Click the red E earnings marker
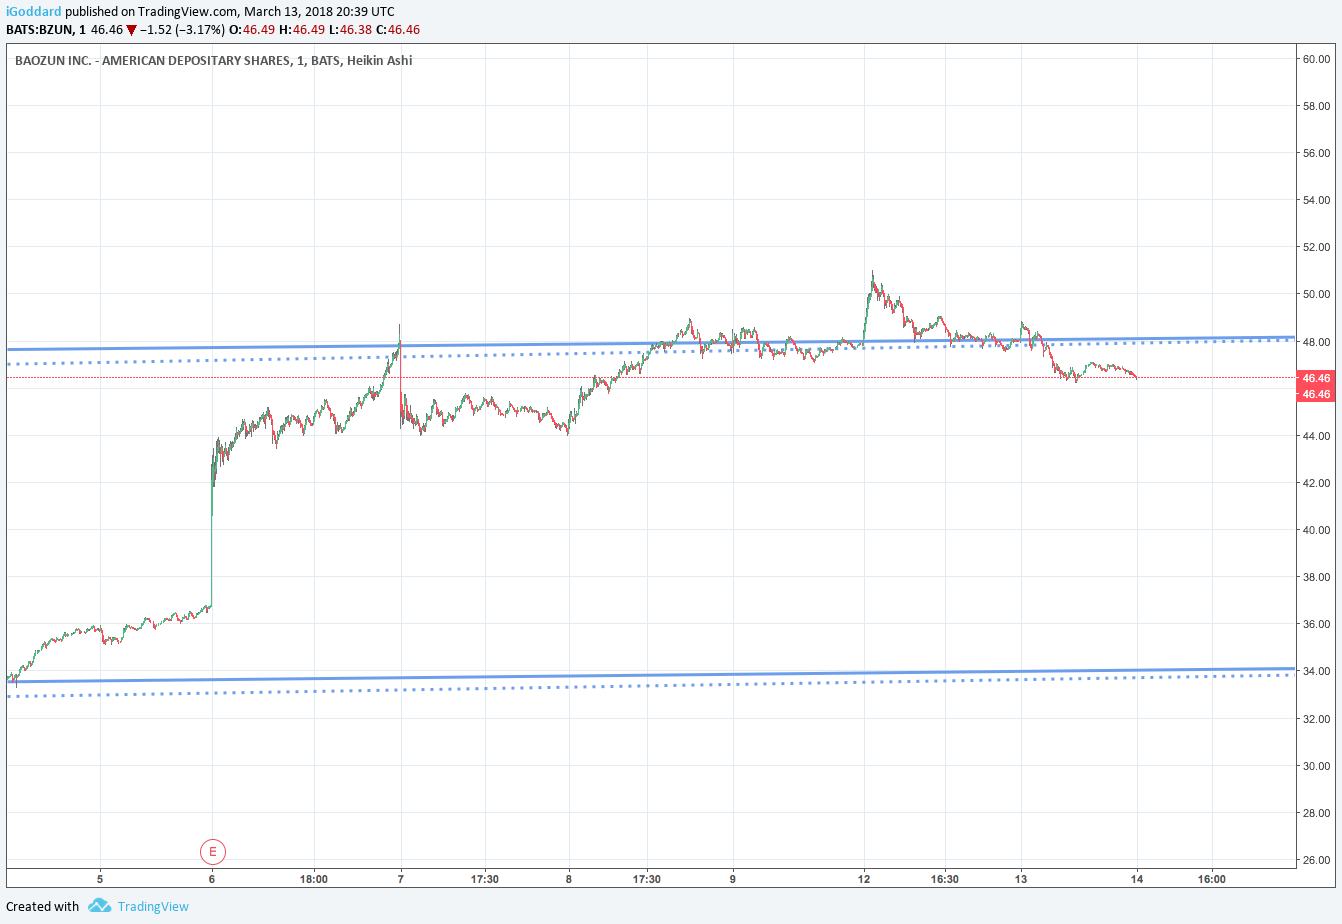 (x=212, y=852)
